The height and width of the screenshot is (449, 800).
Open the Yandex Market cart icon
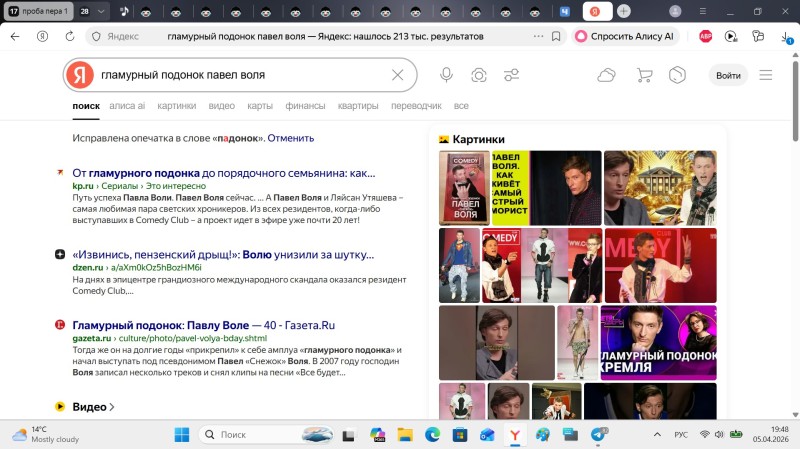644,75
